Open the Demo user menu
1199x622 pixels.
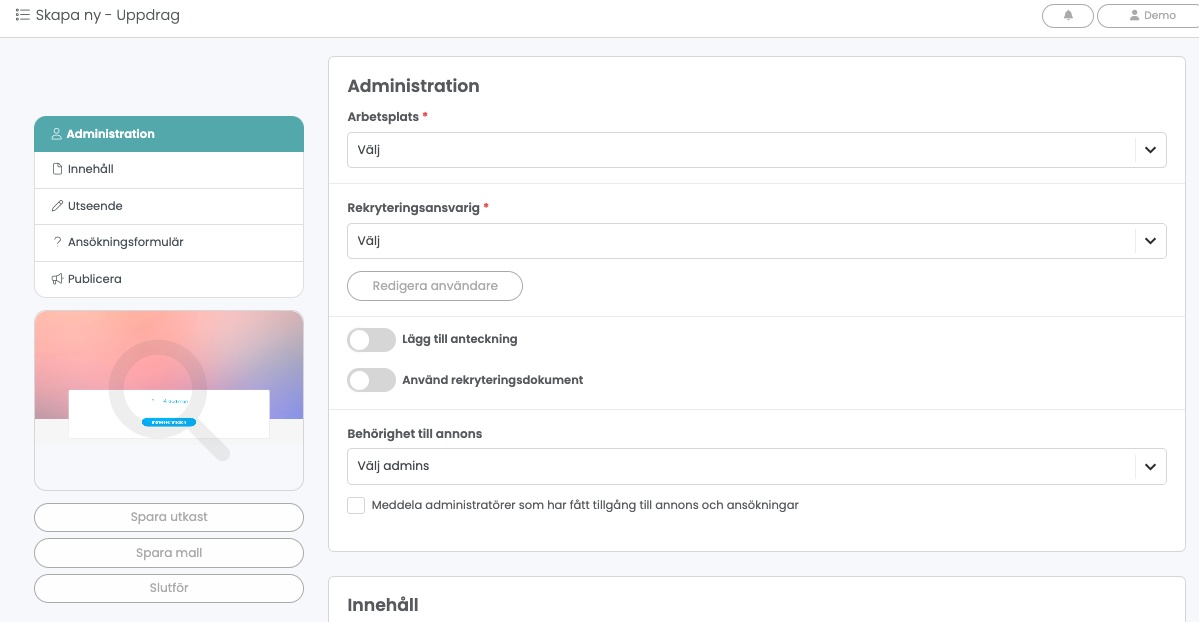tap(1152, 15)
